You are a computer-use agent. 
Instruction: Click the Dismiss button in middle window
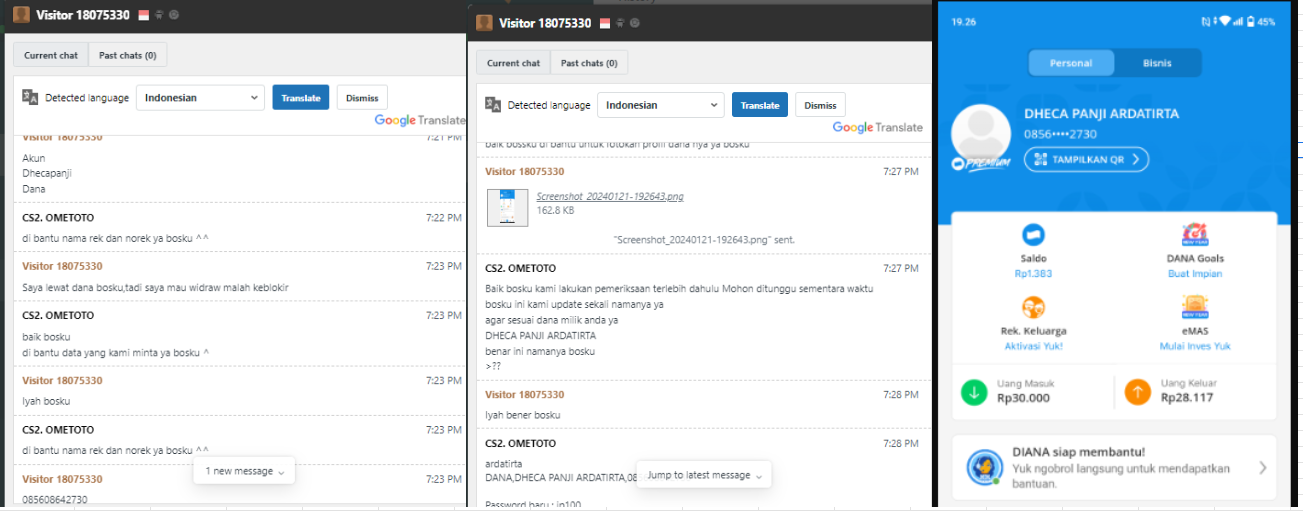pyautogui.click(x=820, y=105)
